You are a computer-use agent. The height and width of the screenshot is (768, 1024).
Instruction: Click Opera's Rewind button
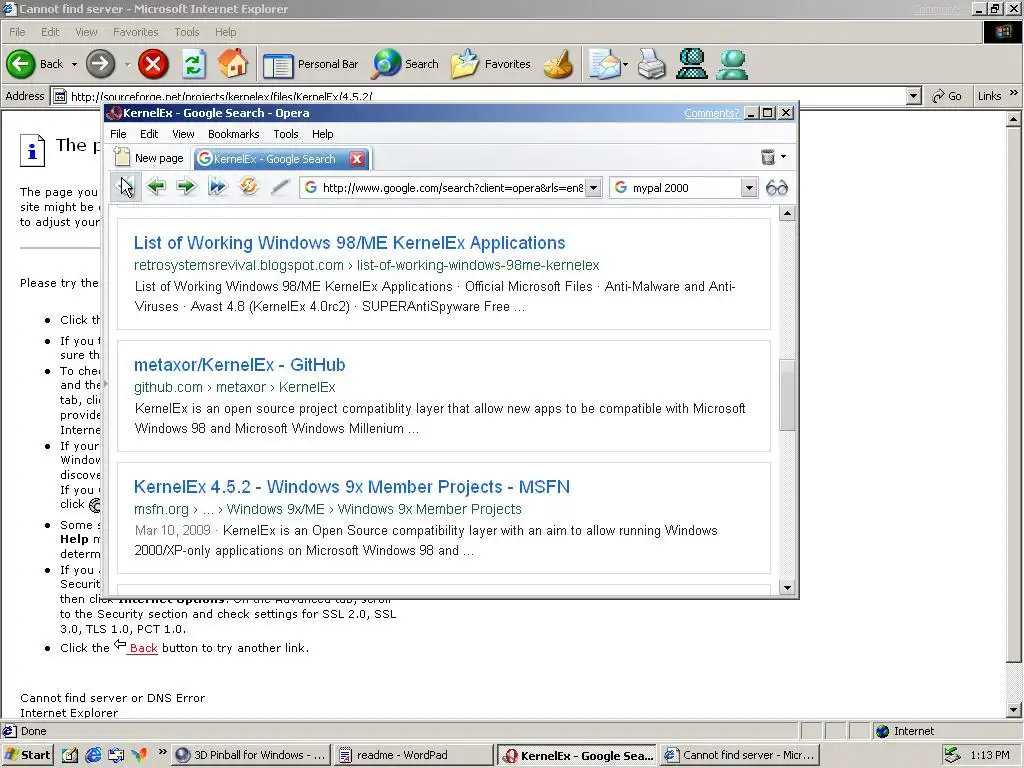125,187
